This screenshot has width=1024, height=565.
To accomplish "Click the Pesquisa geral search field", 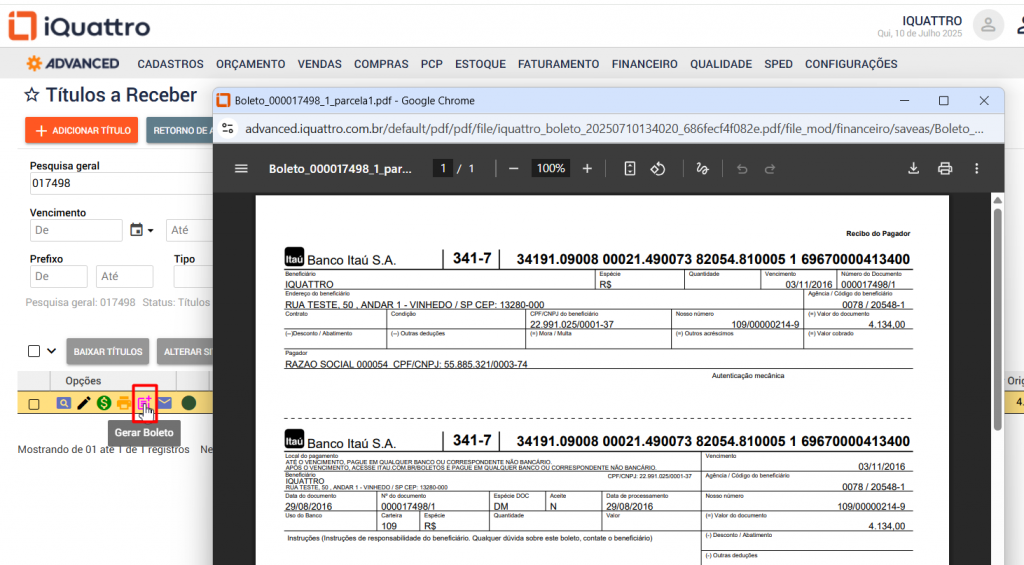I will [121, 184].
